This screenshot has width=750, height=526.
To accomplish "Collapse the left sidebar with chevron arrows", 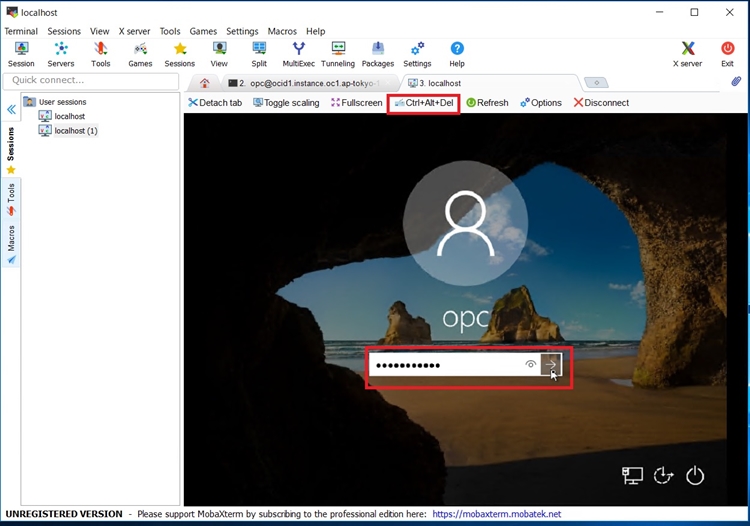I will pyautogui.click(x=11, y=110).
